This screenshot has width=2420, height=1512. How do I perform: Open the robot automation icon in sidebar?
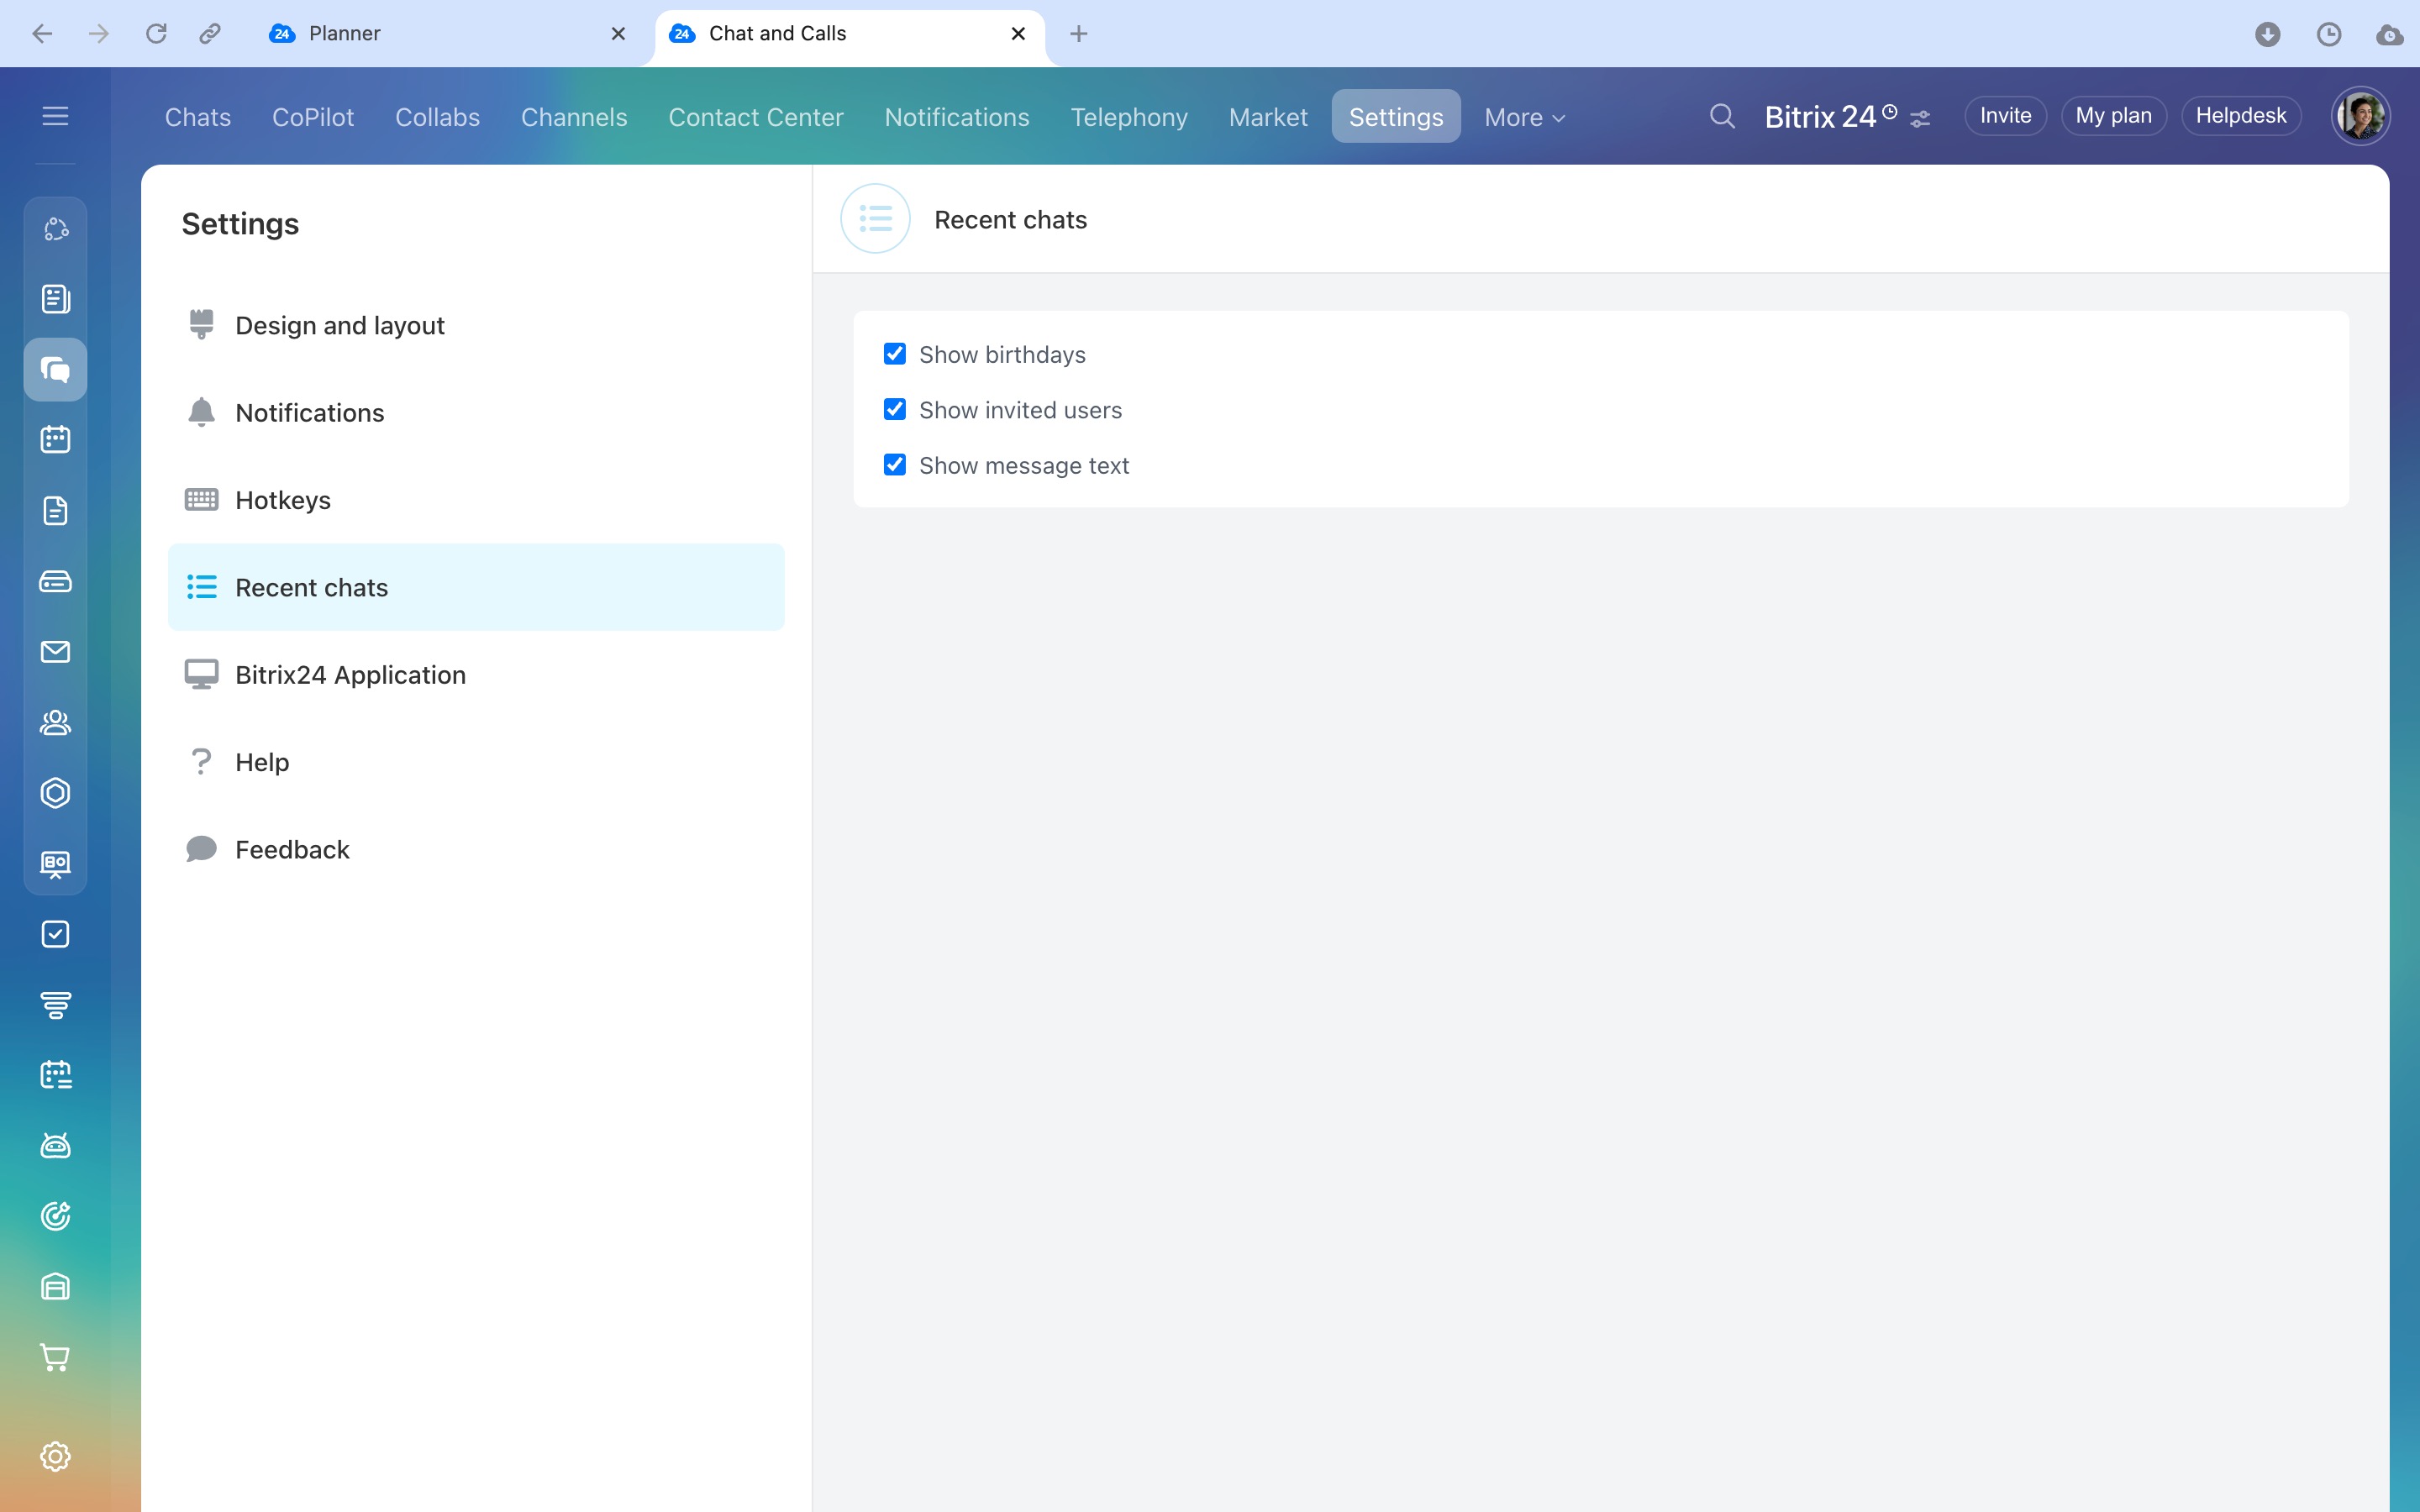55,1145
